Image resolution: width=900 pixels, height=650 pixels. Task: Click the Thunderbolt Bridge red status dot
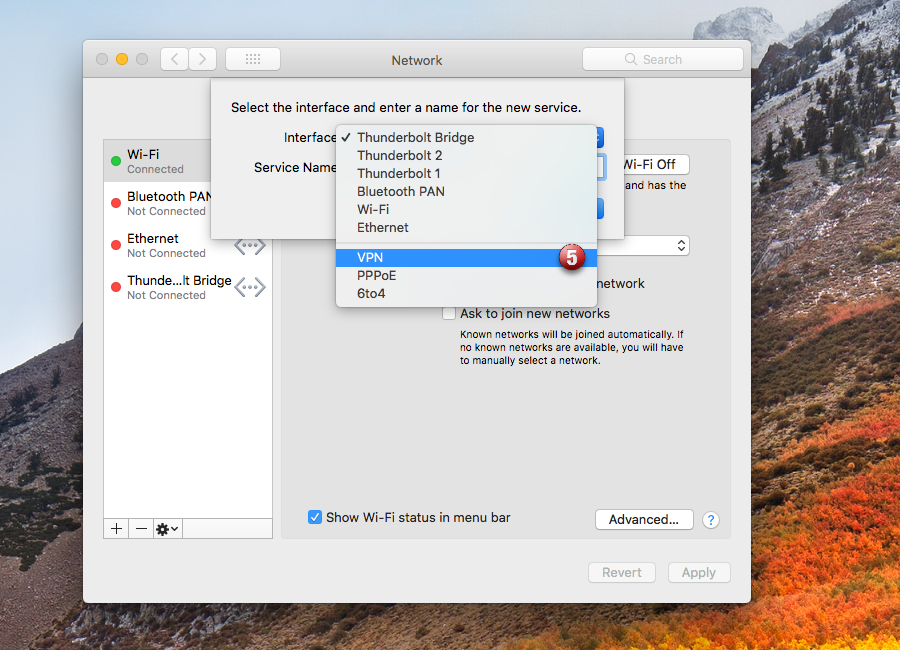(116, 287)
